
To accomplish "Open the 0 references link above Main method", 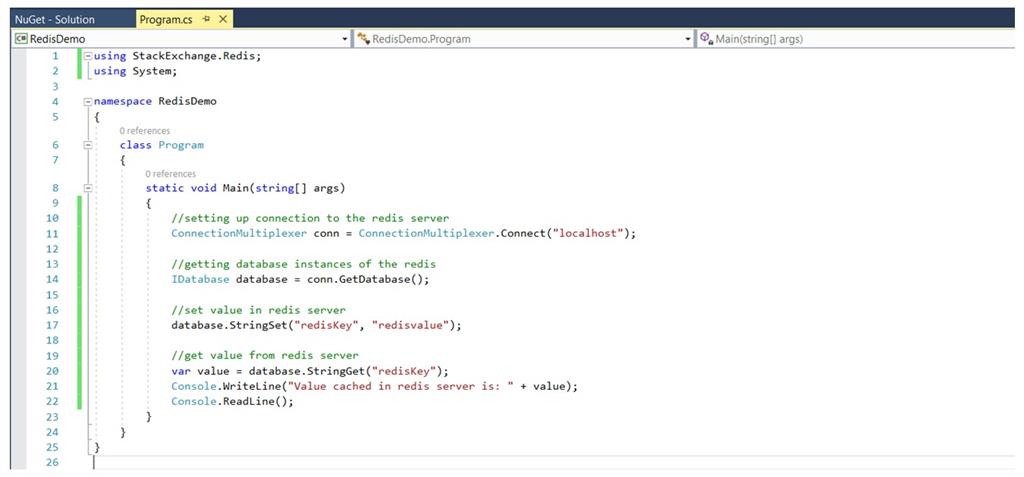I will click(x=170, y=174).
